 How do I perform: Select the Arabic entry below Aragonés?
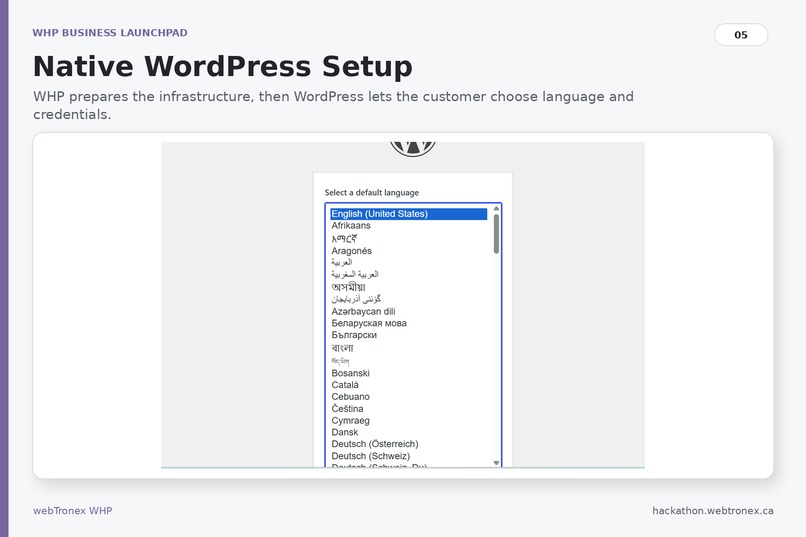[342, 262]
